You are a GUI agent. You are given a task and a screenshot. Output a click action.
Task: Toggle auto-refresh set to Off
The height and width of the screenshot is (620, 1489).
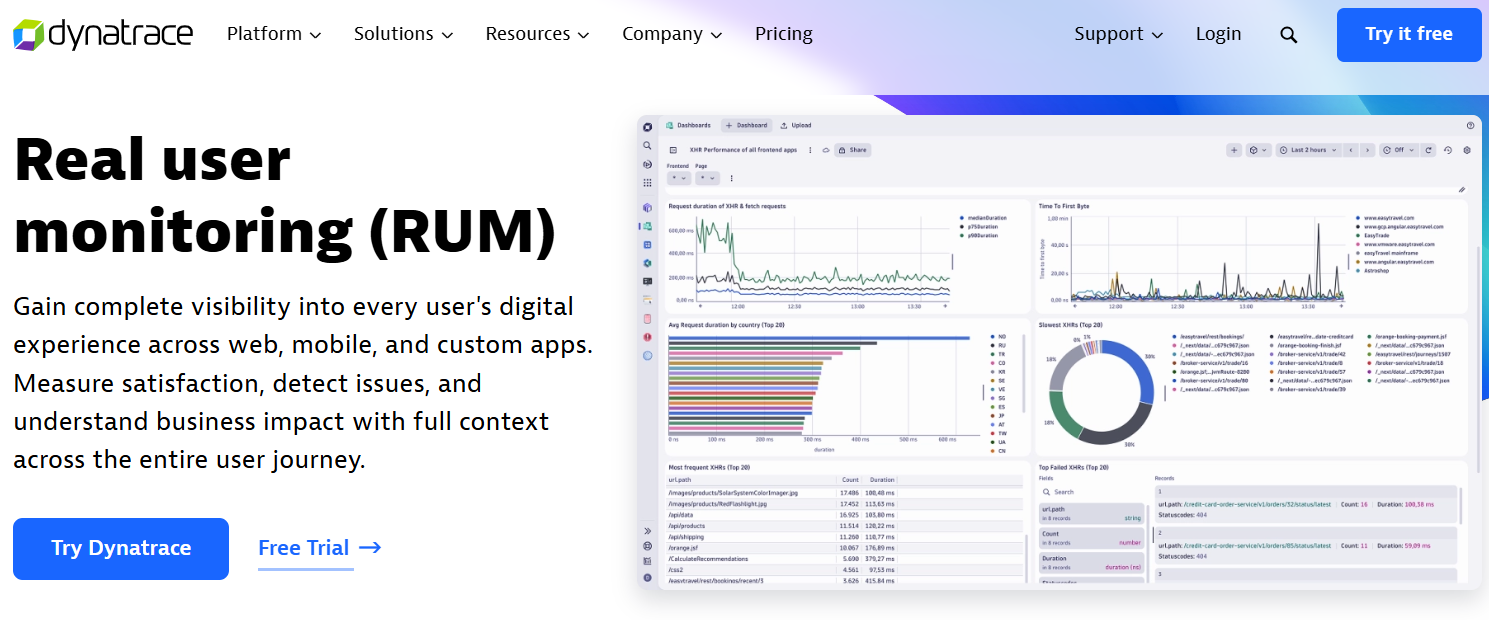pos(1398,150)
